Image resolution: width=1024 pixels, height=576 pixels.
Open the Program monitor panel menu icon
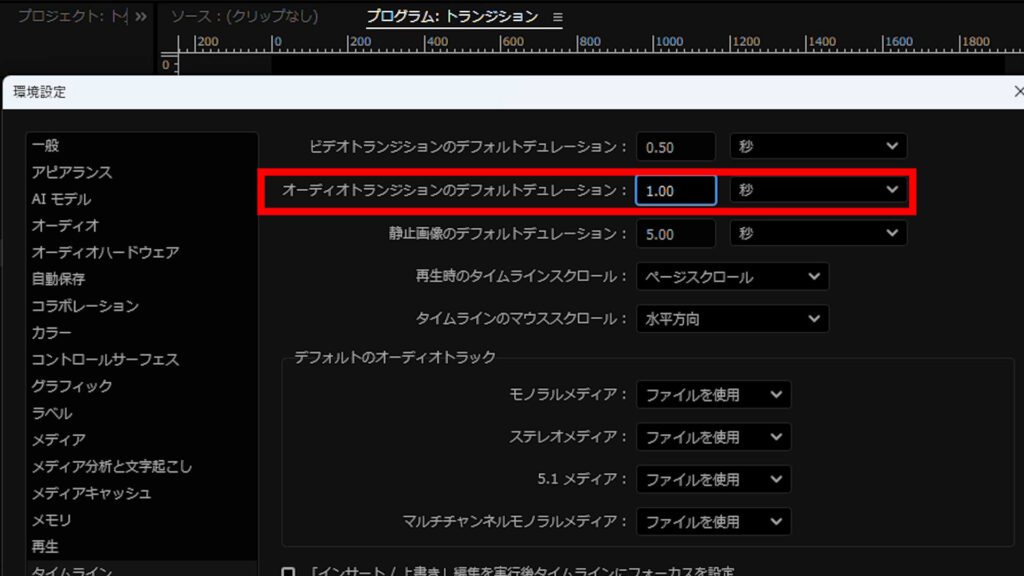coord(558,17)
